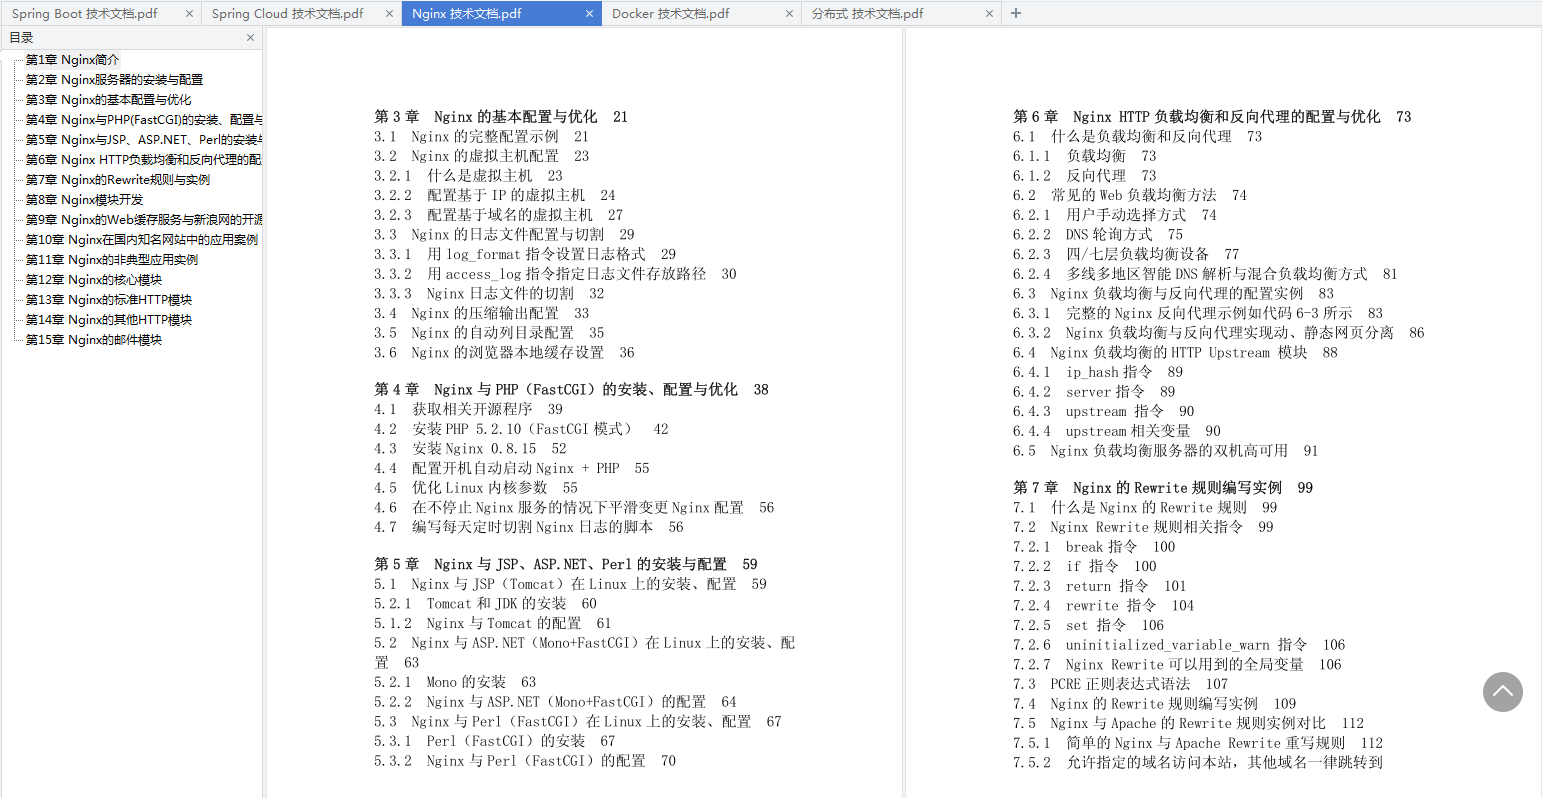The image size is (1542, 798).
Task: Jump to 第2章 Nginx服务器的安装与配置 in outline
Action: [x=114, y=80]
